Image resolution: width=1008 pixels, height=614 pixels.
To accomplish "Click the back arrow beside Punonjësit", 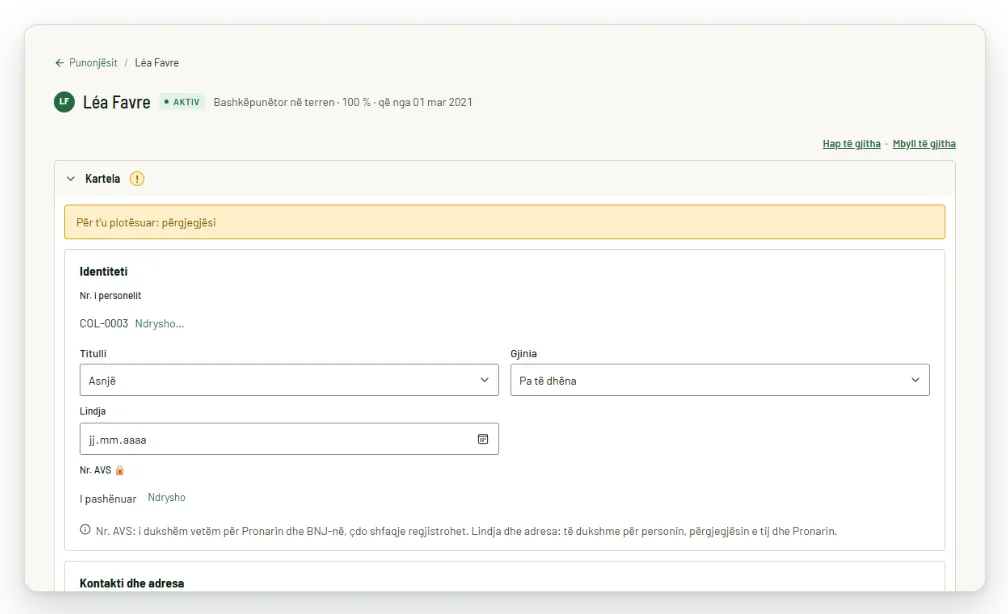I will coord(59,63).
